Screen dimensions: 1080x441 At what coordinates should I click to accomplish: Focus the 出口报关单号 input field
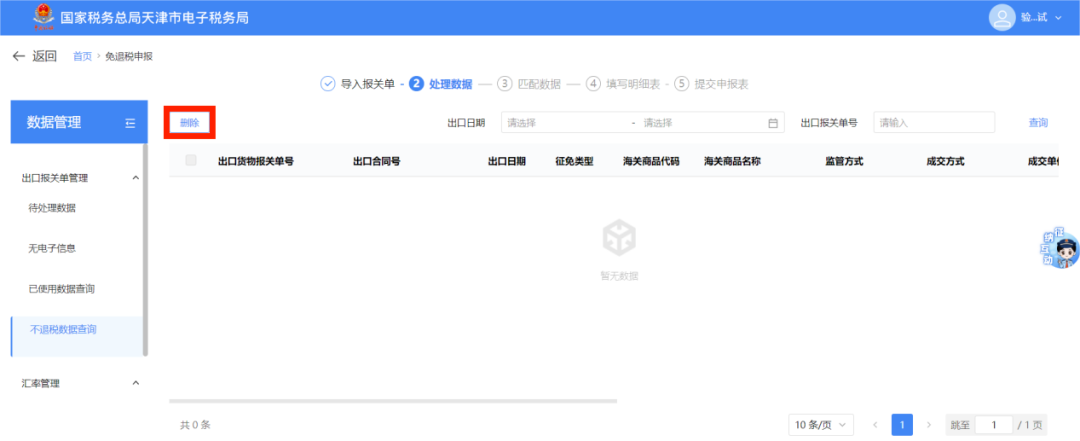tap(934, 123)
